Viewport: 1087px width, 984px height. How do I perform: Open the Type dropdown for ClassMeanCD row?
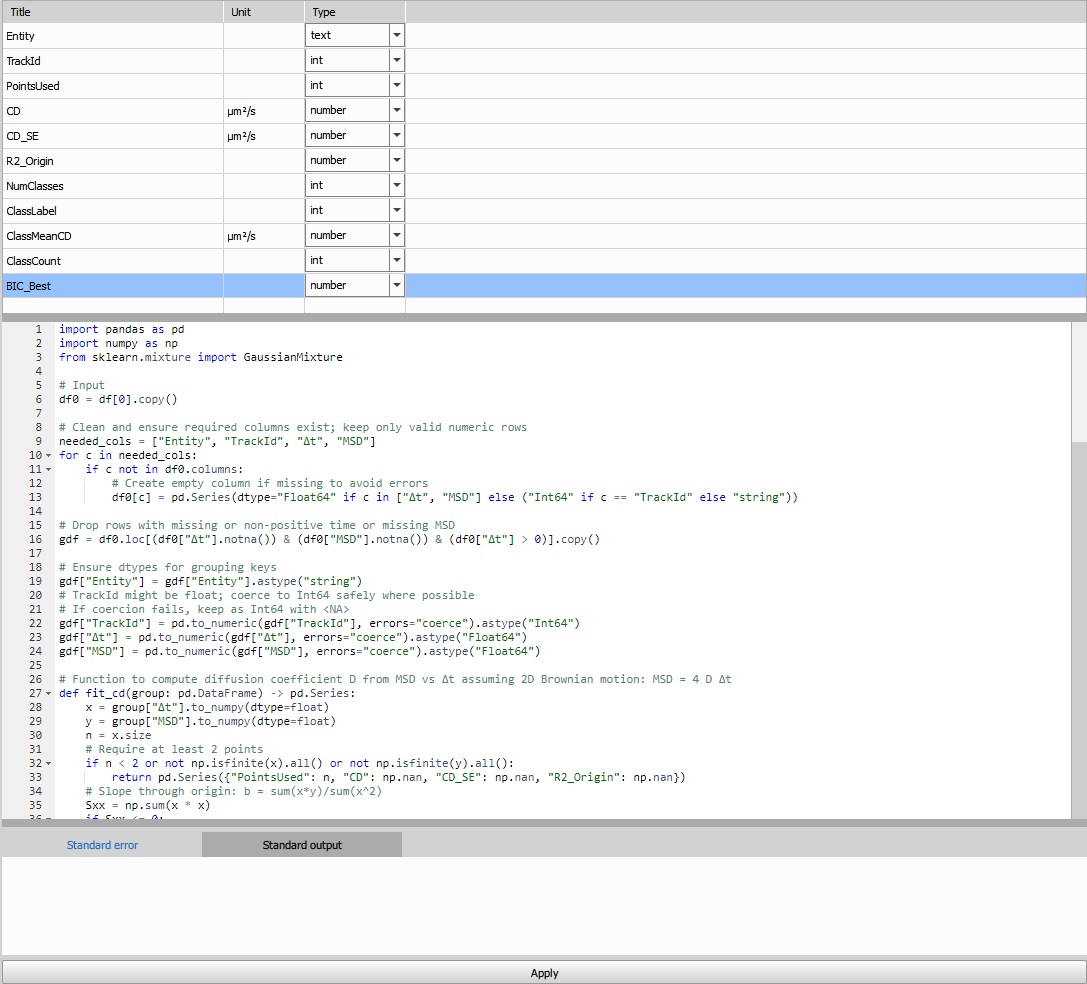click(x=397, y=235)
